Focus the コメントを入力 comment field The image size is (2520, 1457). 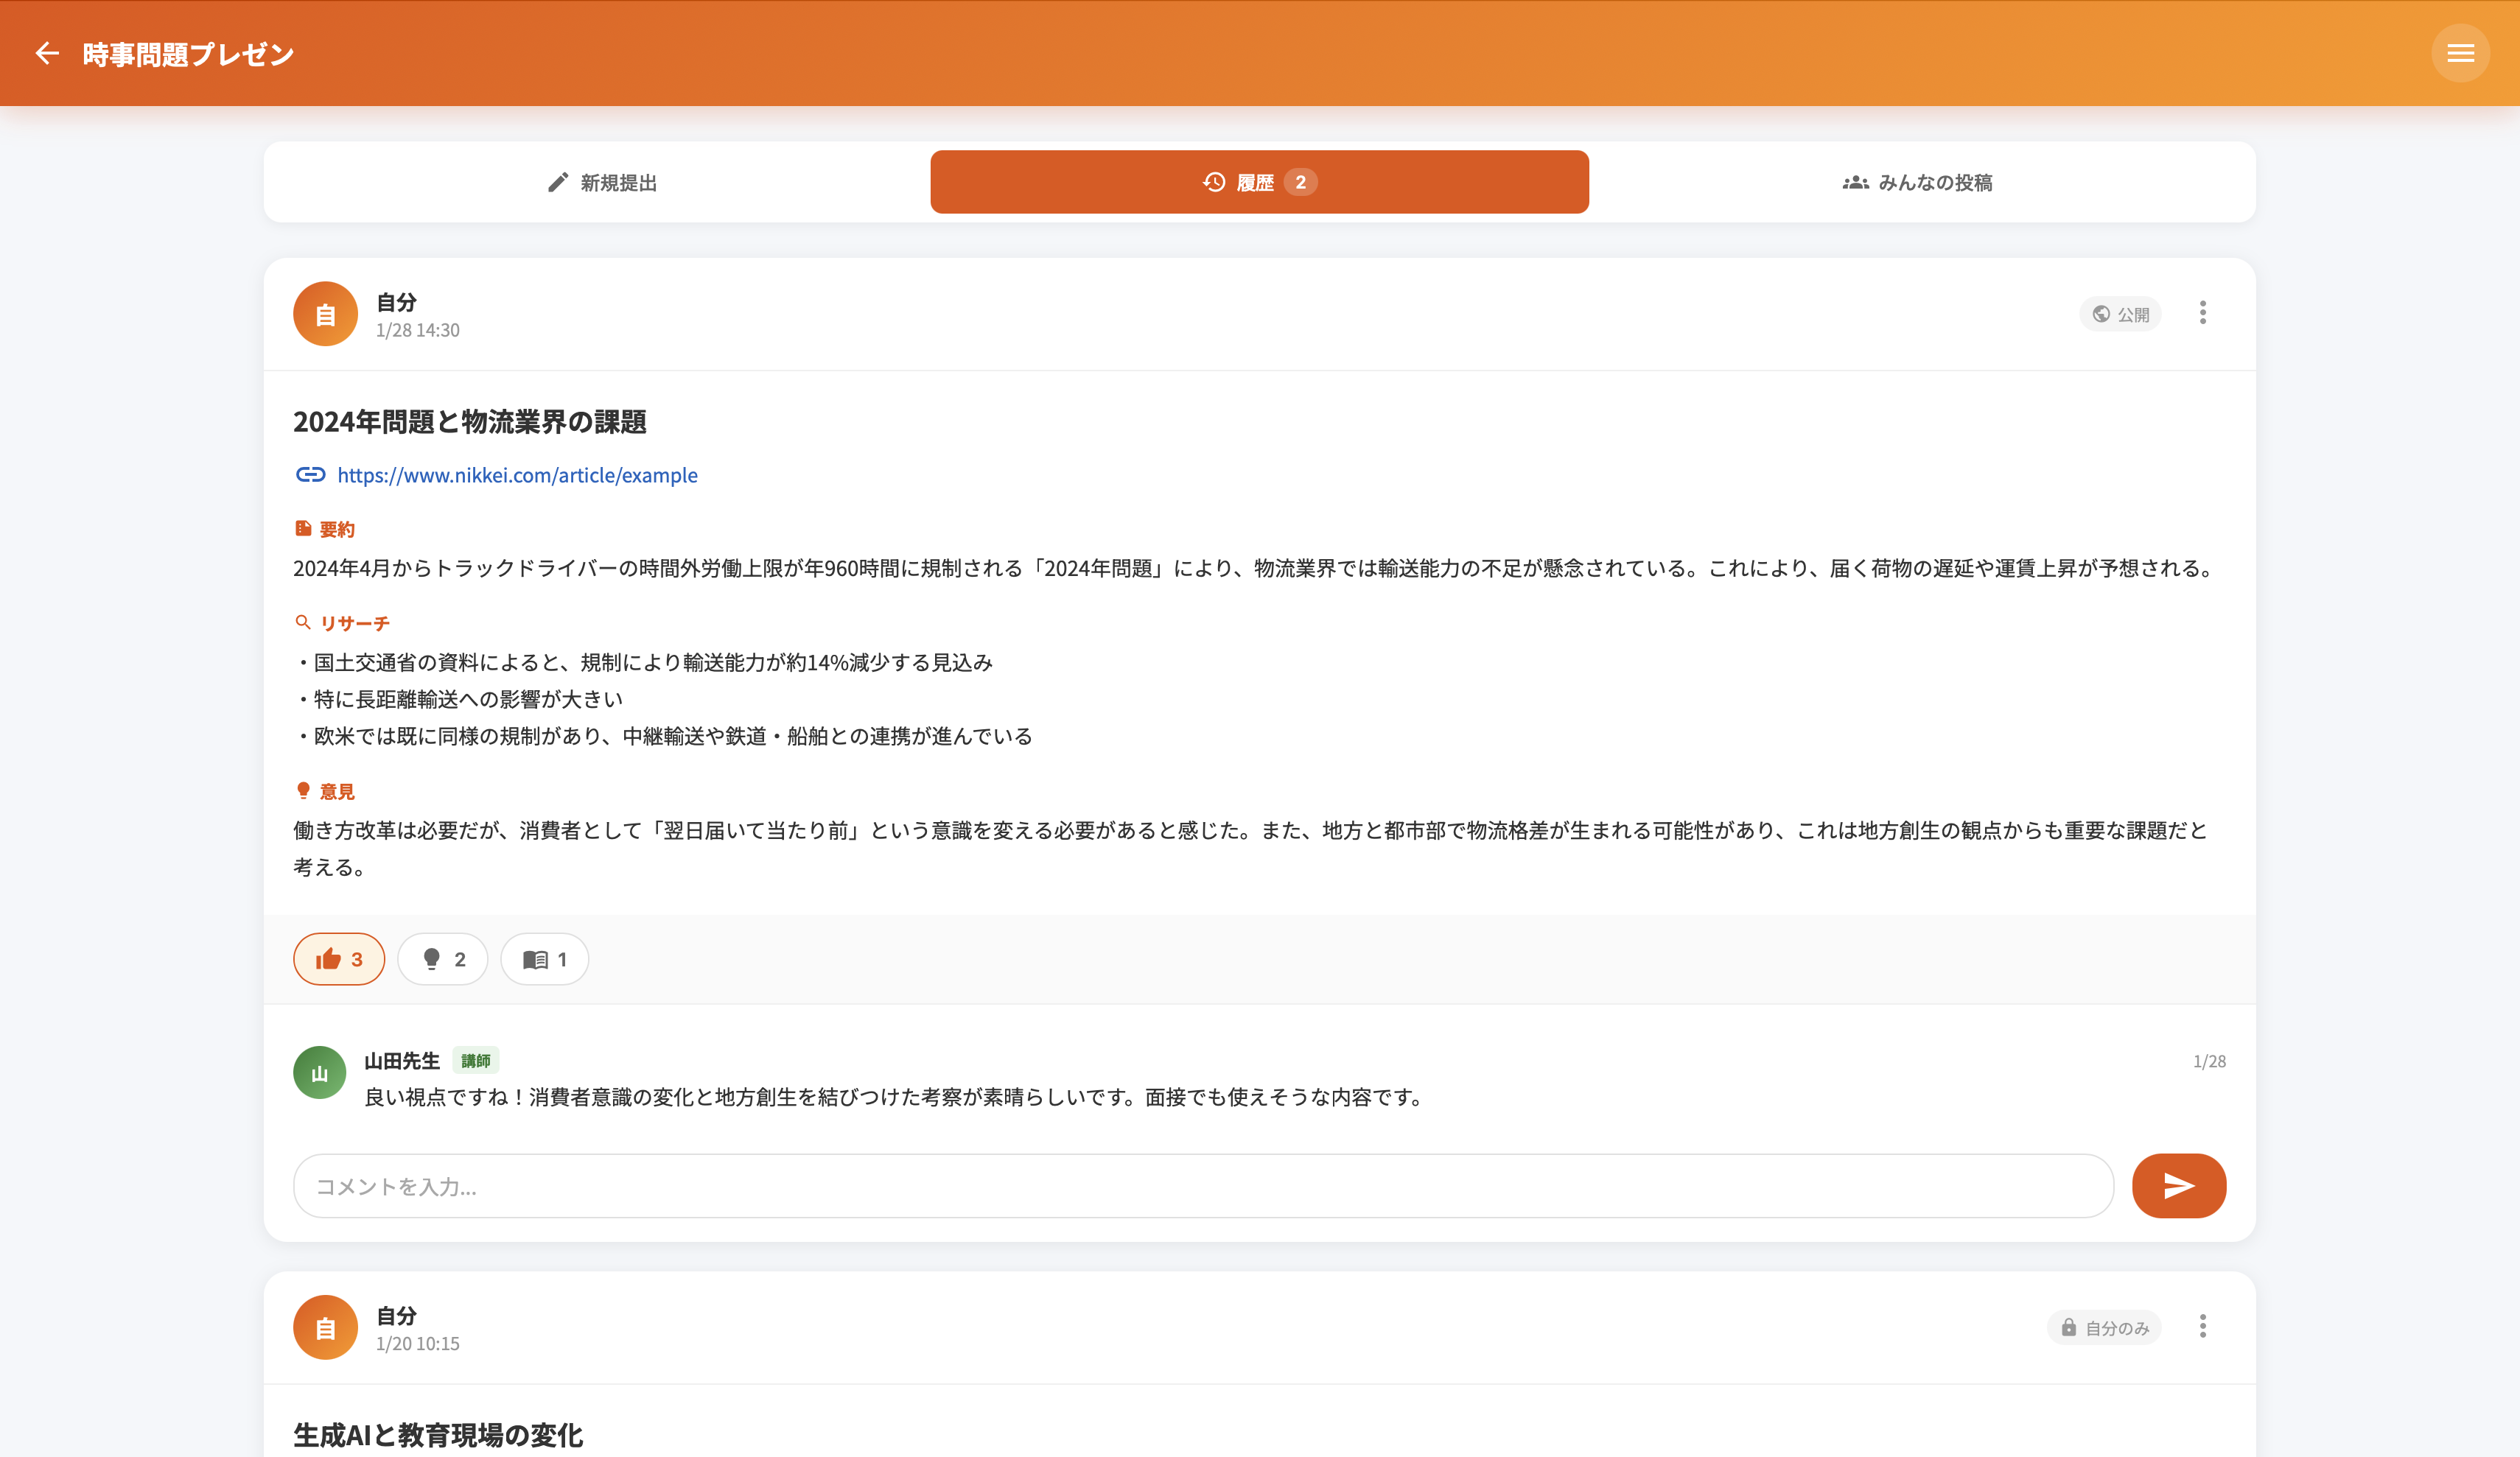1203,1187
